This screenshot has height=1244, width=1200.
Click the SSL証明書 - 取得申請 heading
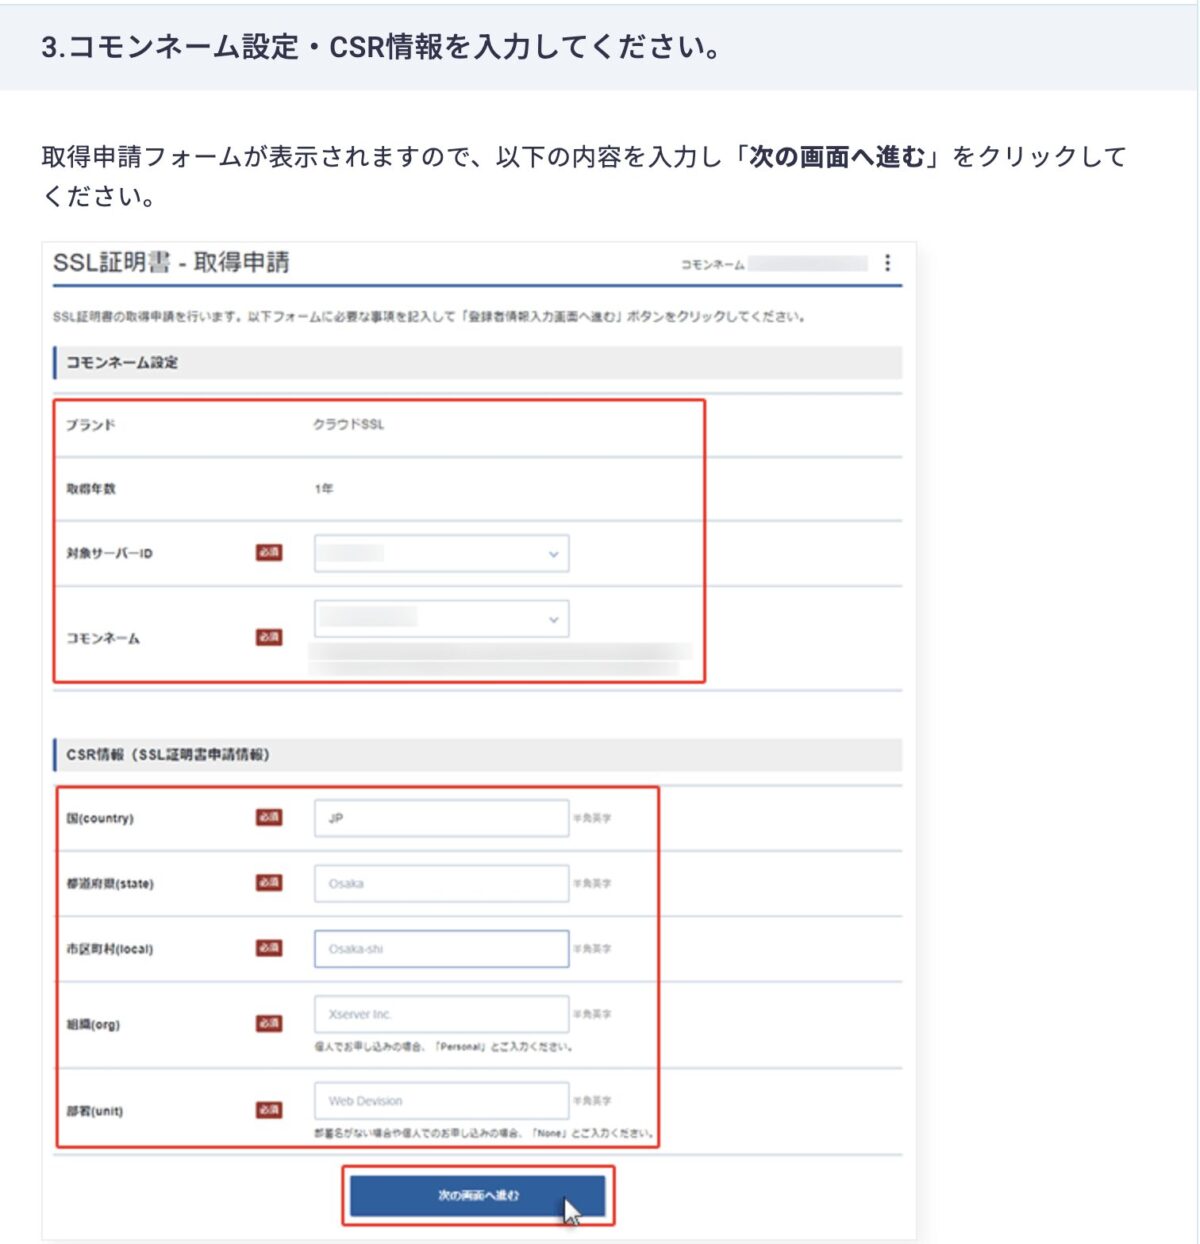(x=171, y=263)
